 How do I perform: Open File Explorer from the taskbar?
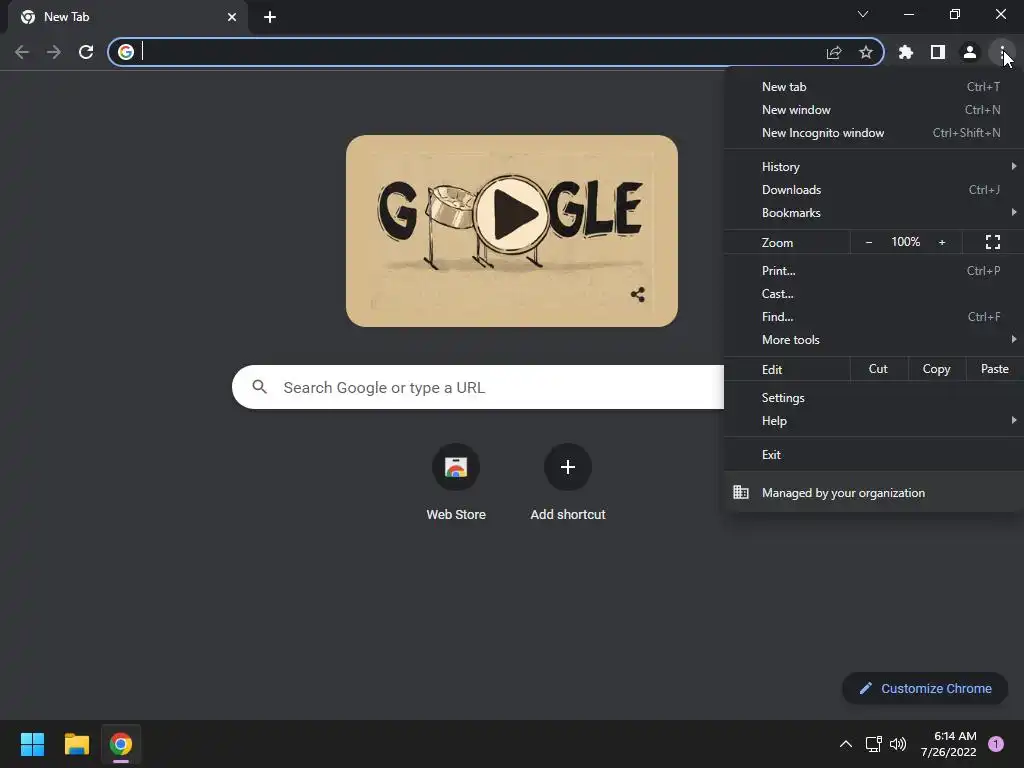[76, 744]
